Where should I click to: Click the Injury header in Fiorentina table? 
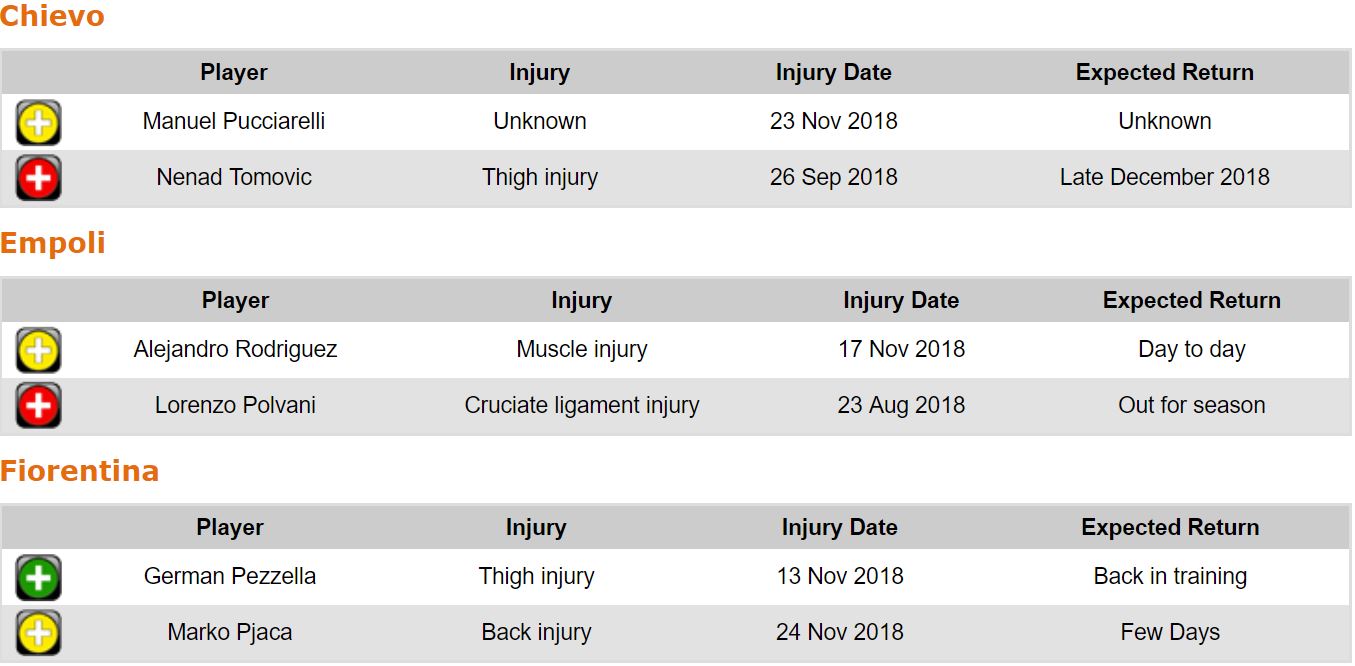coord(536,528)
